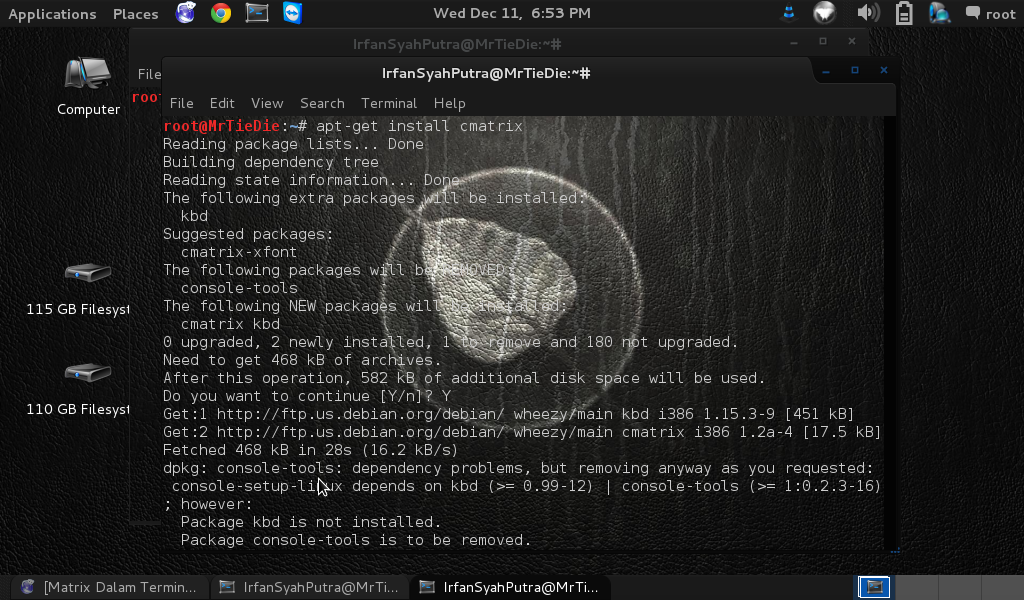The width and height of the screenshot is (1024, 600).
Task: Open the terminal launcher in the top panel
Action: pos(255,14)
